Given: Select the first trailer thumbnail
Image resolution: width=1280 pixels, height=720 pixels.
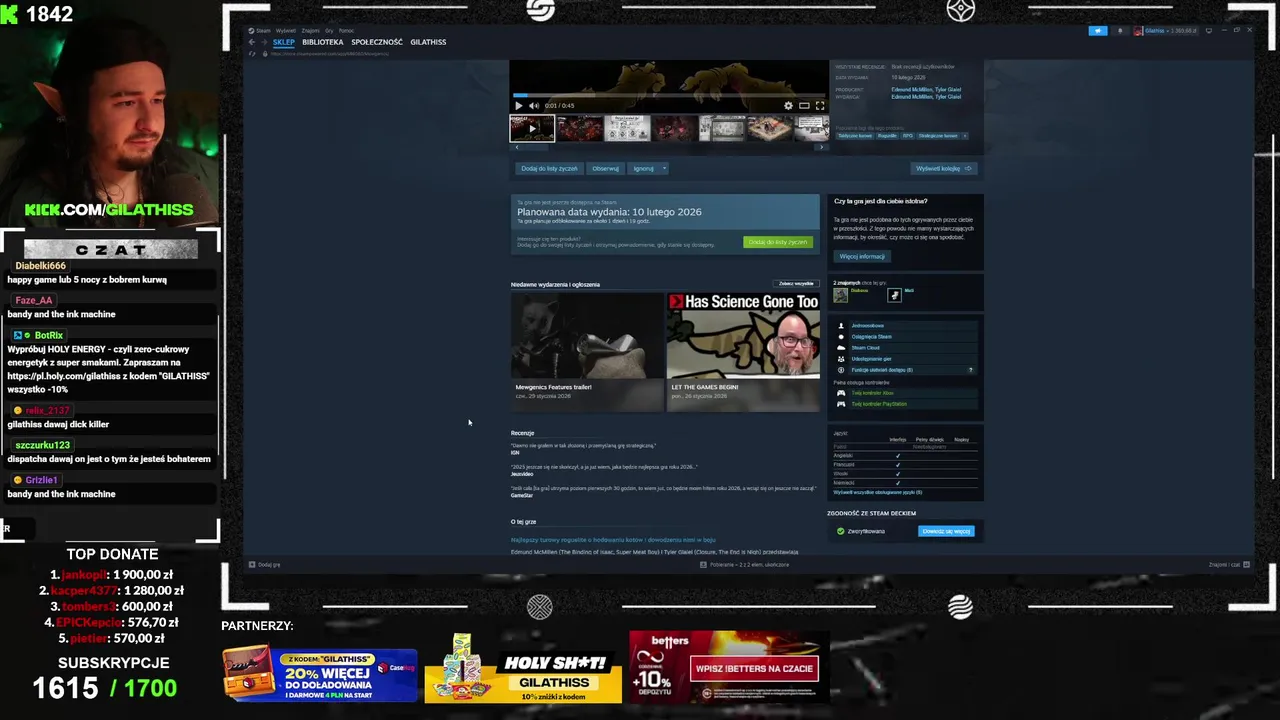Looking at the screenshot, I should click(x=532, y=128).
